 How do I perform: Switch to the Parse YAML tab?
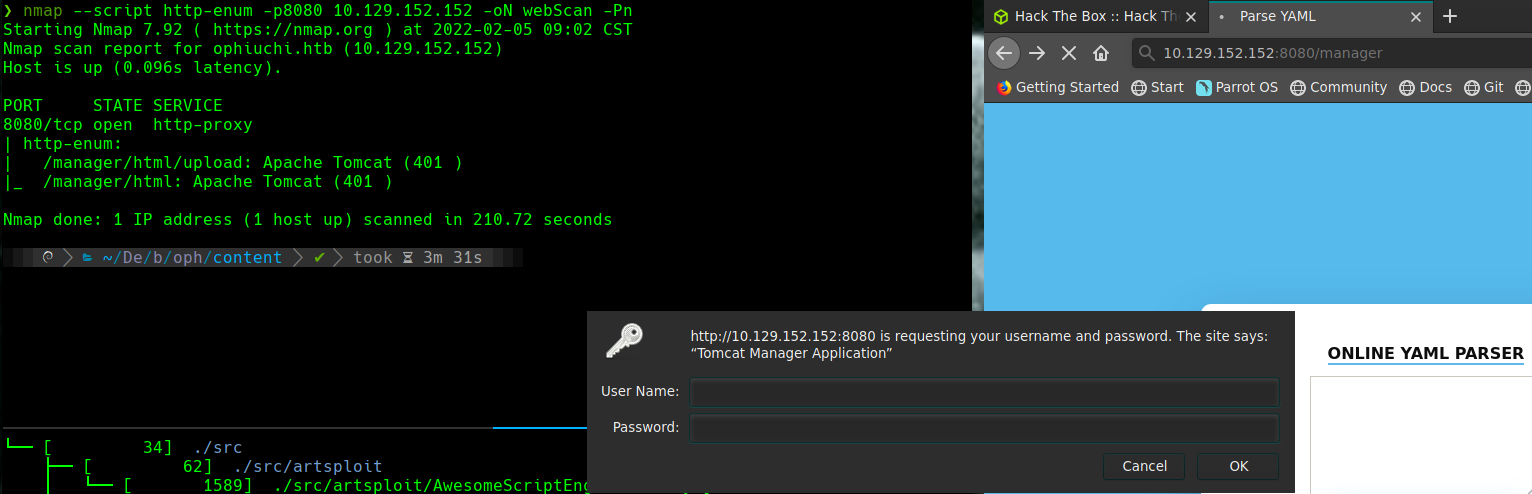click(1320, 16)
